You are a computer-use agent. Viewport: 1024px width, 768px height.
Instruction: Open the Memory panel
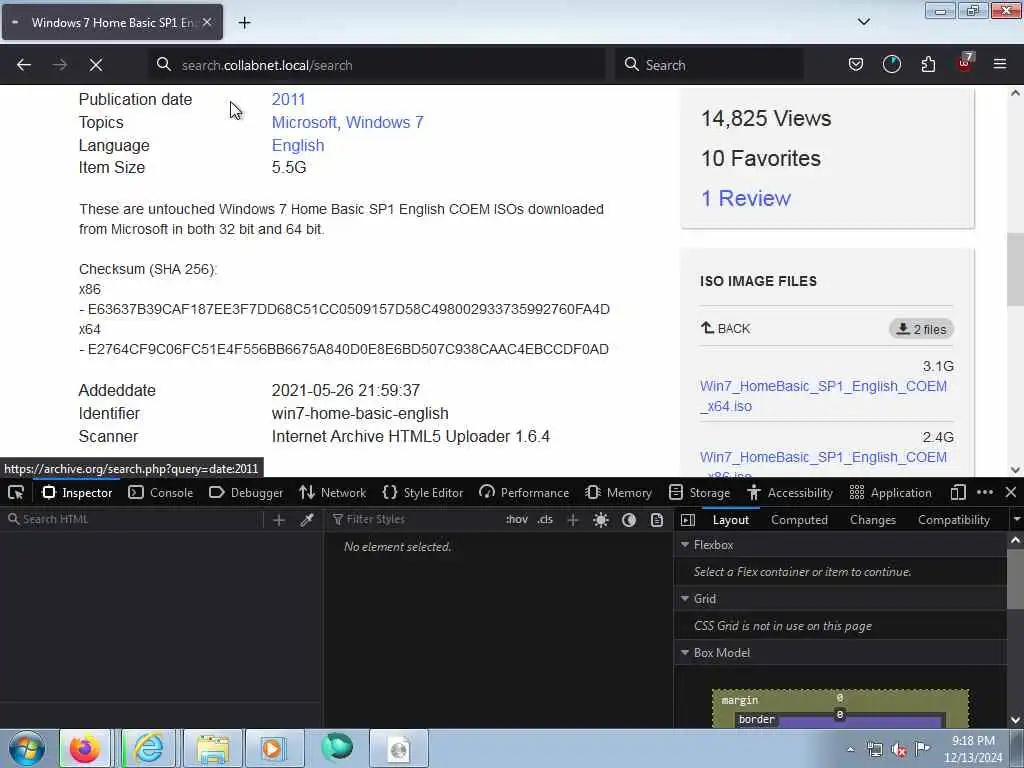pos(618,492)
